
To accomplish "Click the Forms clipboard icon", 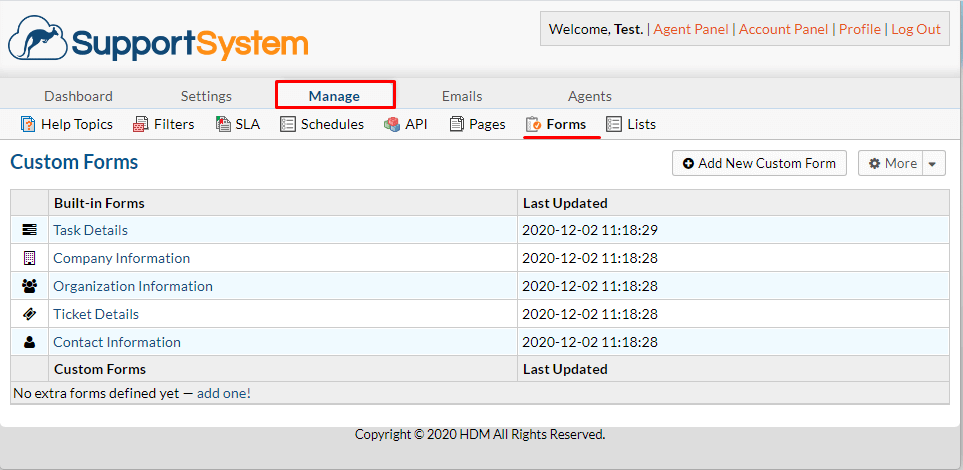I will click(x=533, y=125).
